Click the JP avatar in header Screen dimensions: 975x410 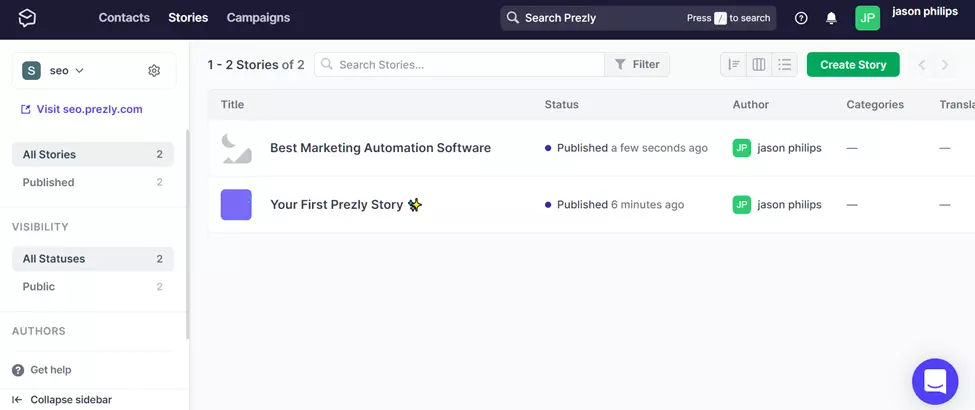tap(867, 18)
